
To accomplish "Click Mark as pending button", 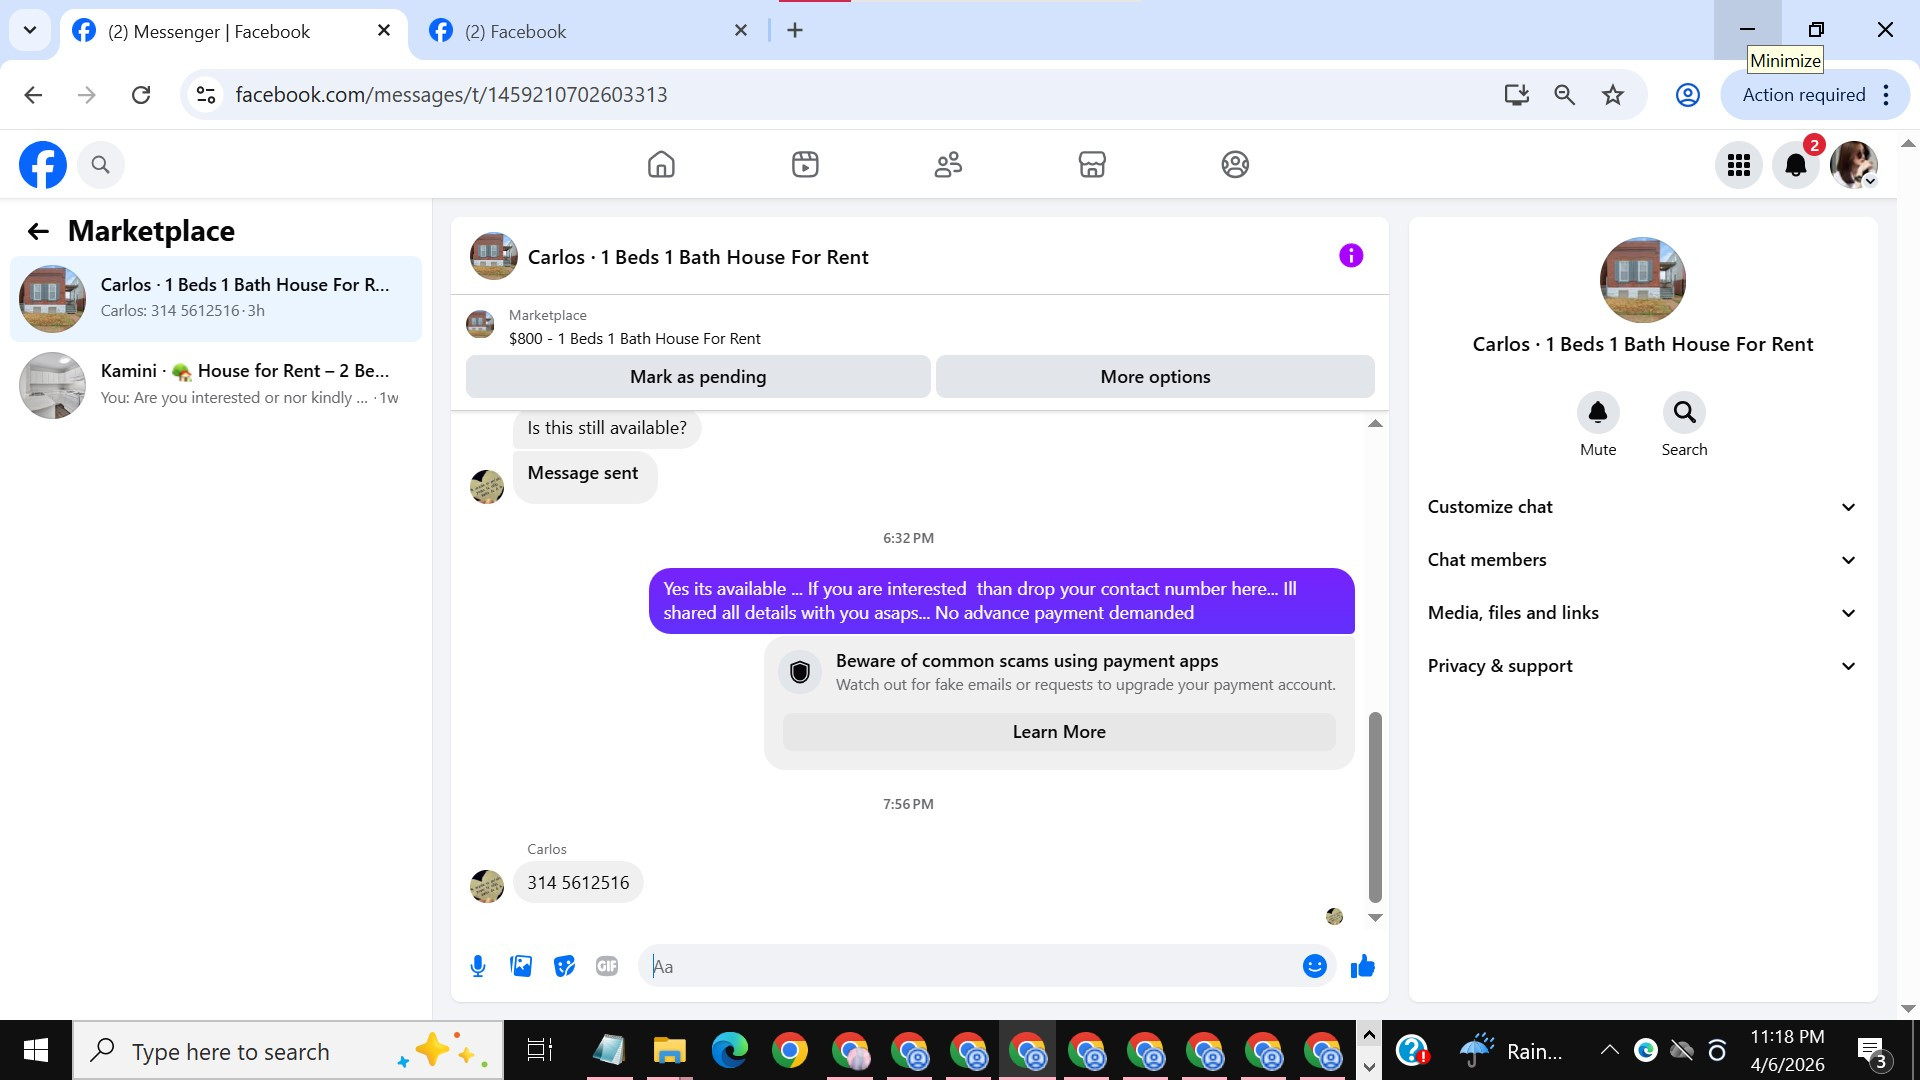I will click(x=698, y=377).
